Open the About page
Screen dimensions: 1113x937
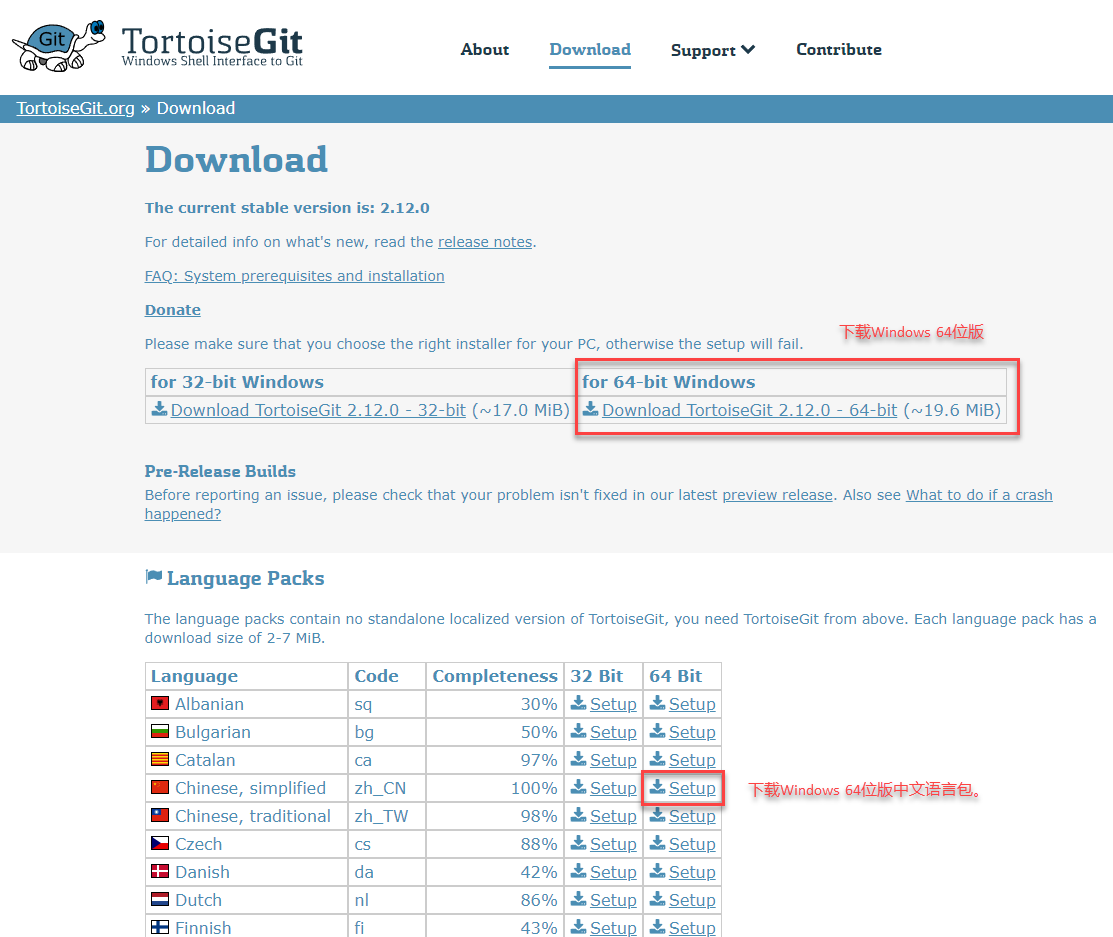coord(485,50)
